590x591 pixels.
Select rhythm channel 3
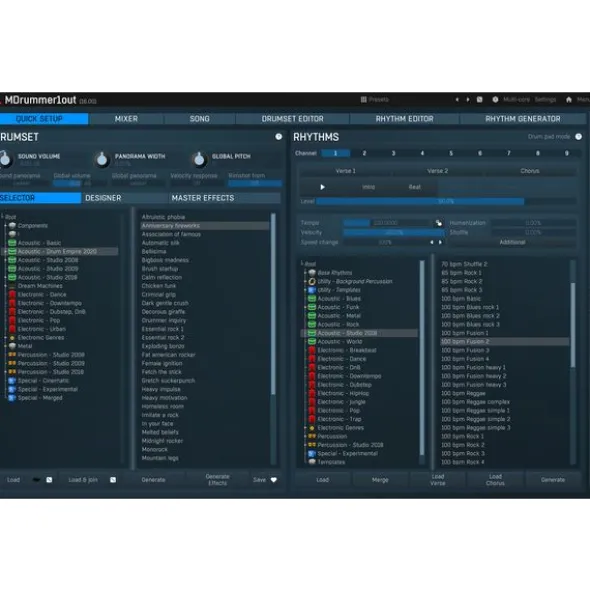click(x=393, y=153)
